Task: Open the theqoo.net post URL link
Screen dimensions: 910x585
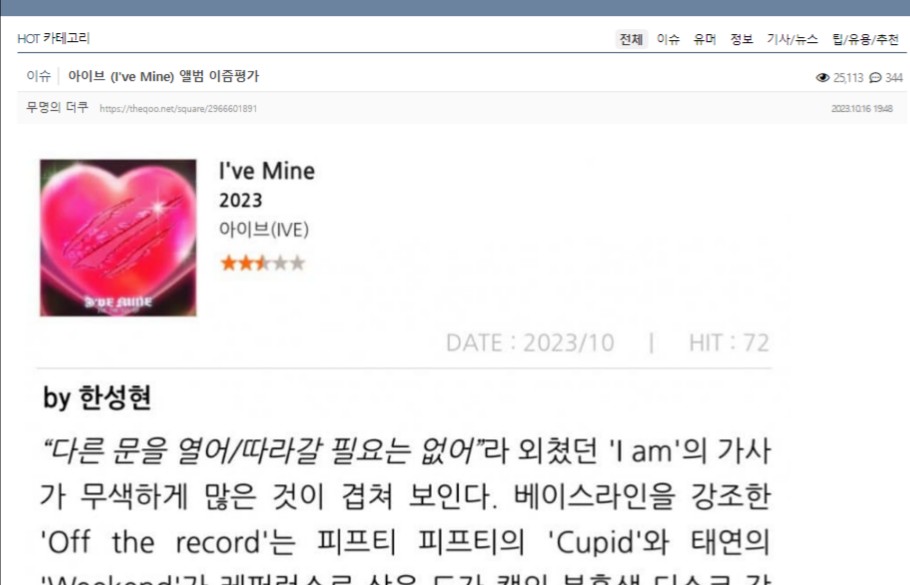Action: point(178,109)
